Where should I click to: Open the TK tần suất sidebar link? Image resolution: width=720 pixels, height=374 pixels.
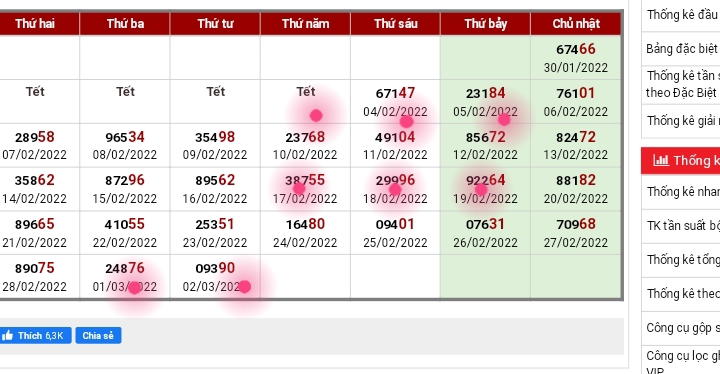pyautogui.click(x=681, y=226)
